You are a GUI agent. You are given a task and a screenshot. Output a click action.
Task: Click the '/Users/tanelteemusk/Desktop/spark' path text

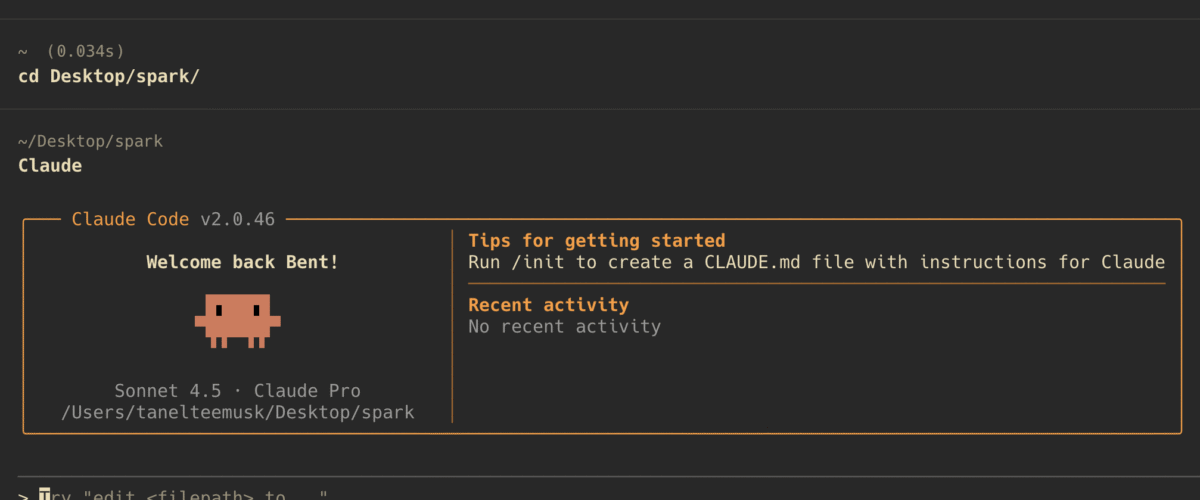(x=238, y=412)
